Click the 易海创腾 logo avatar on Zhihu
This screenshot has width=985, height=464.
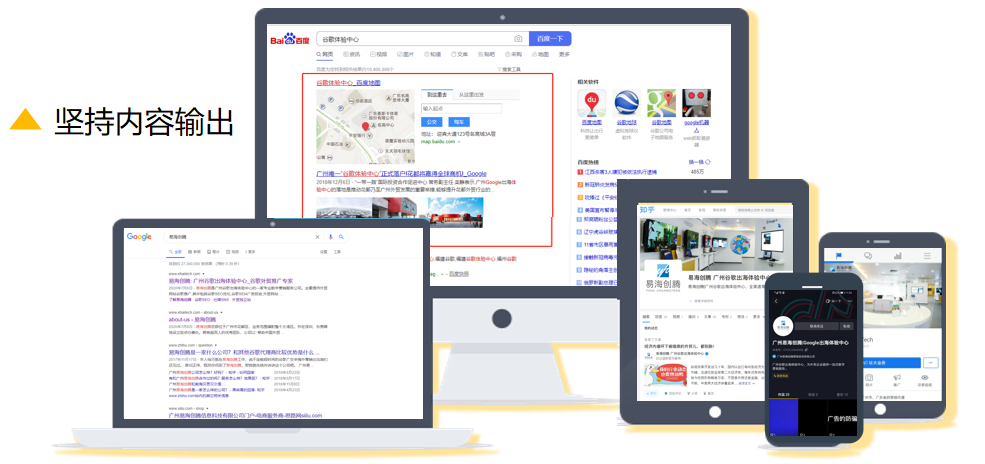click(x=663, y=278)
